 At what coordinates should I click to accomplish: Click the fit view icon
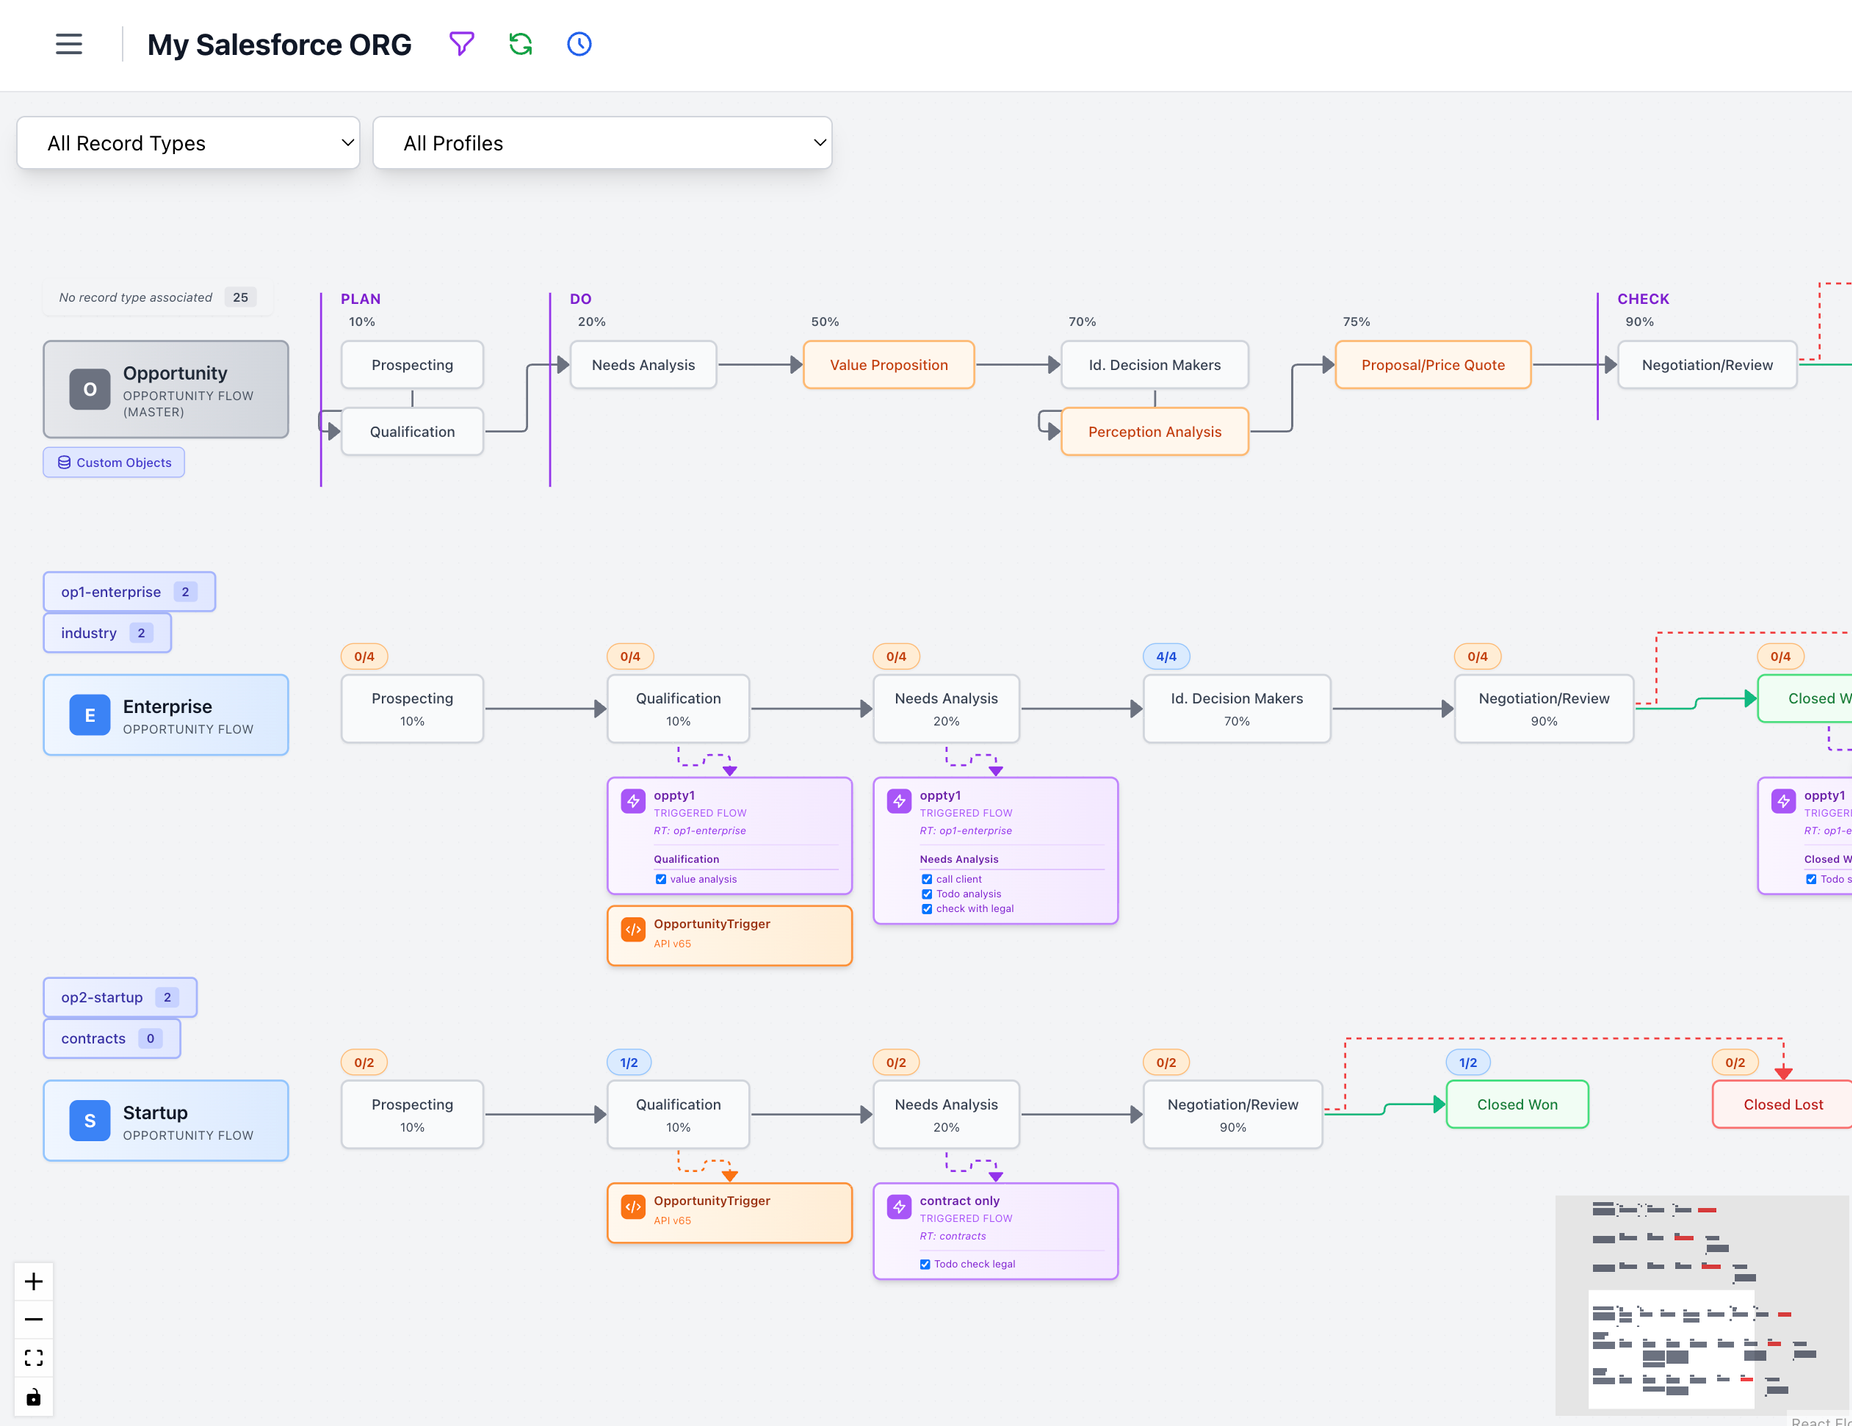[34, 1357]
